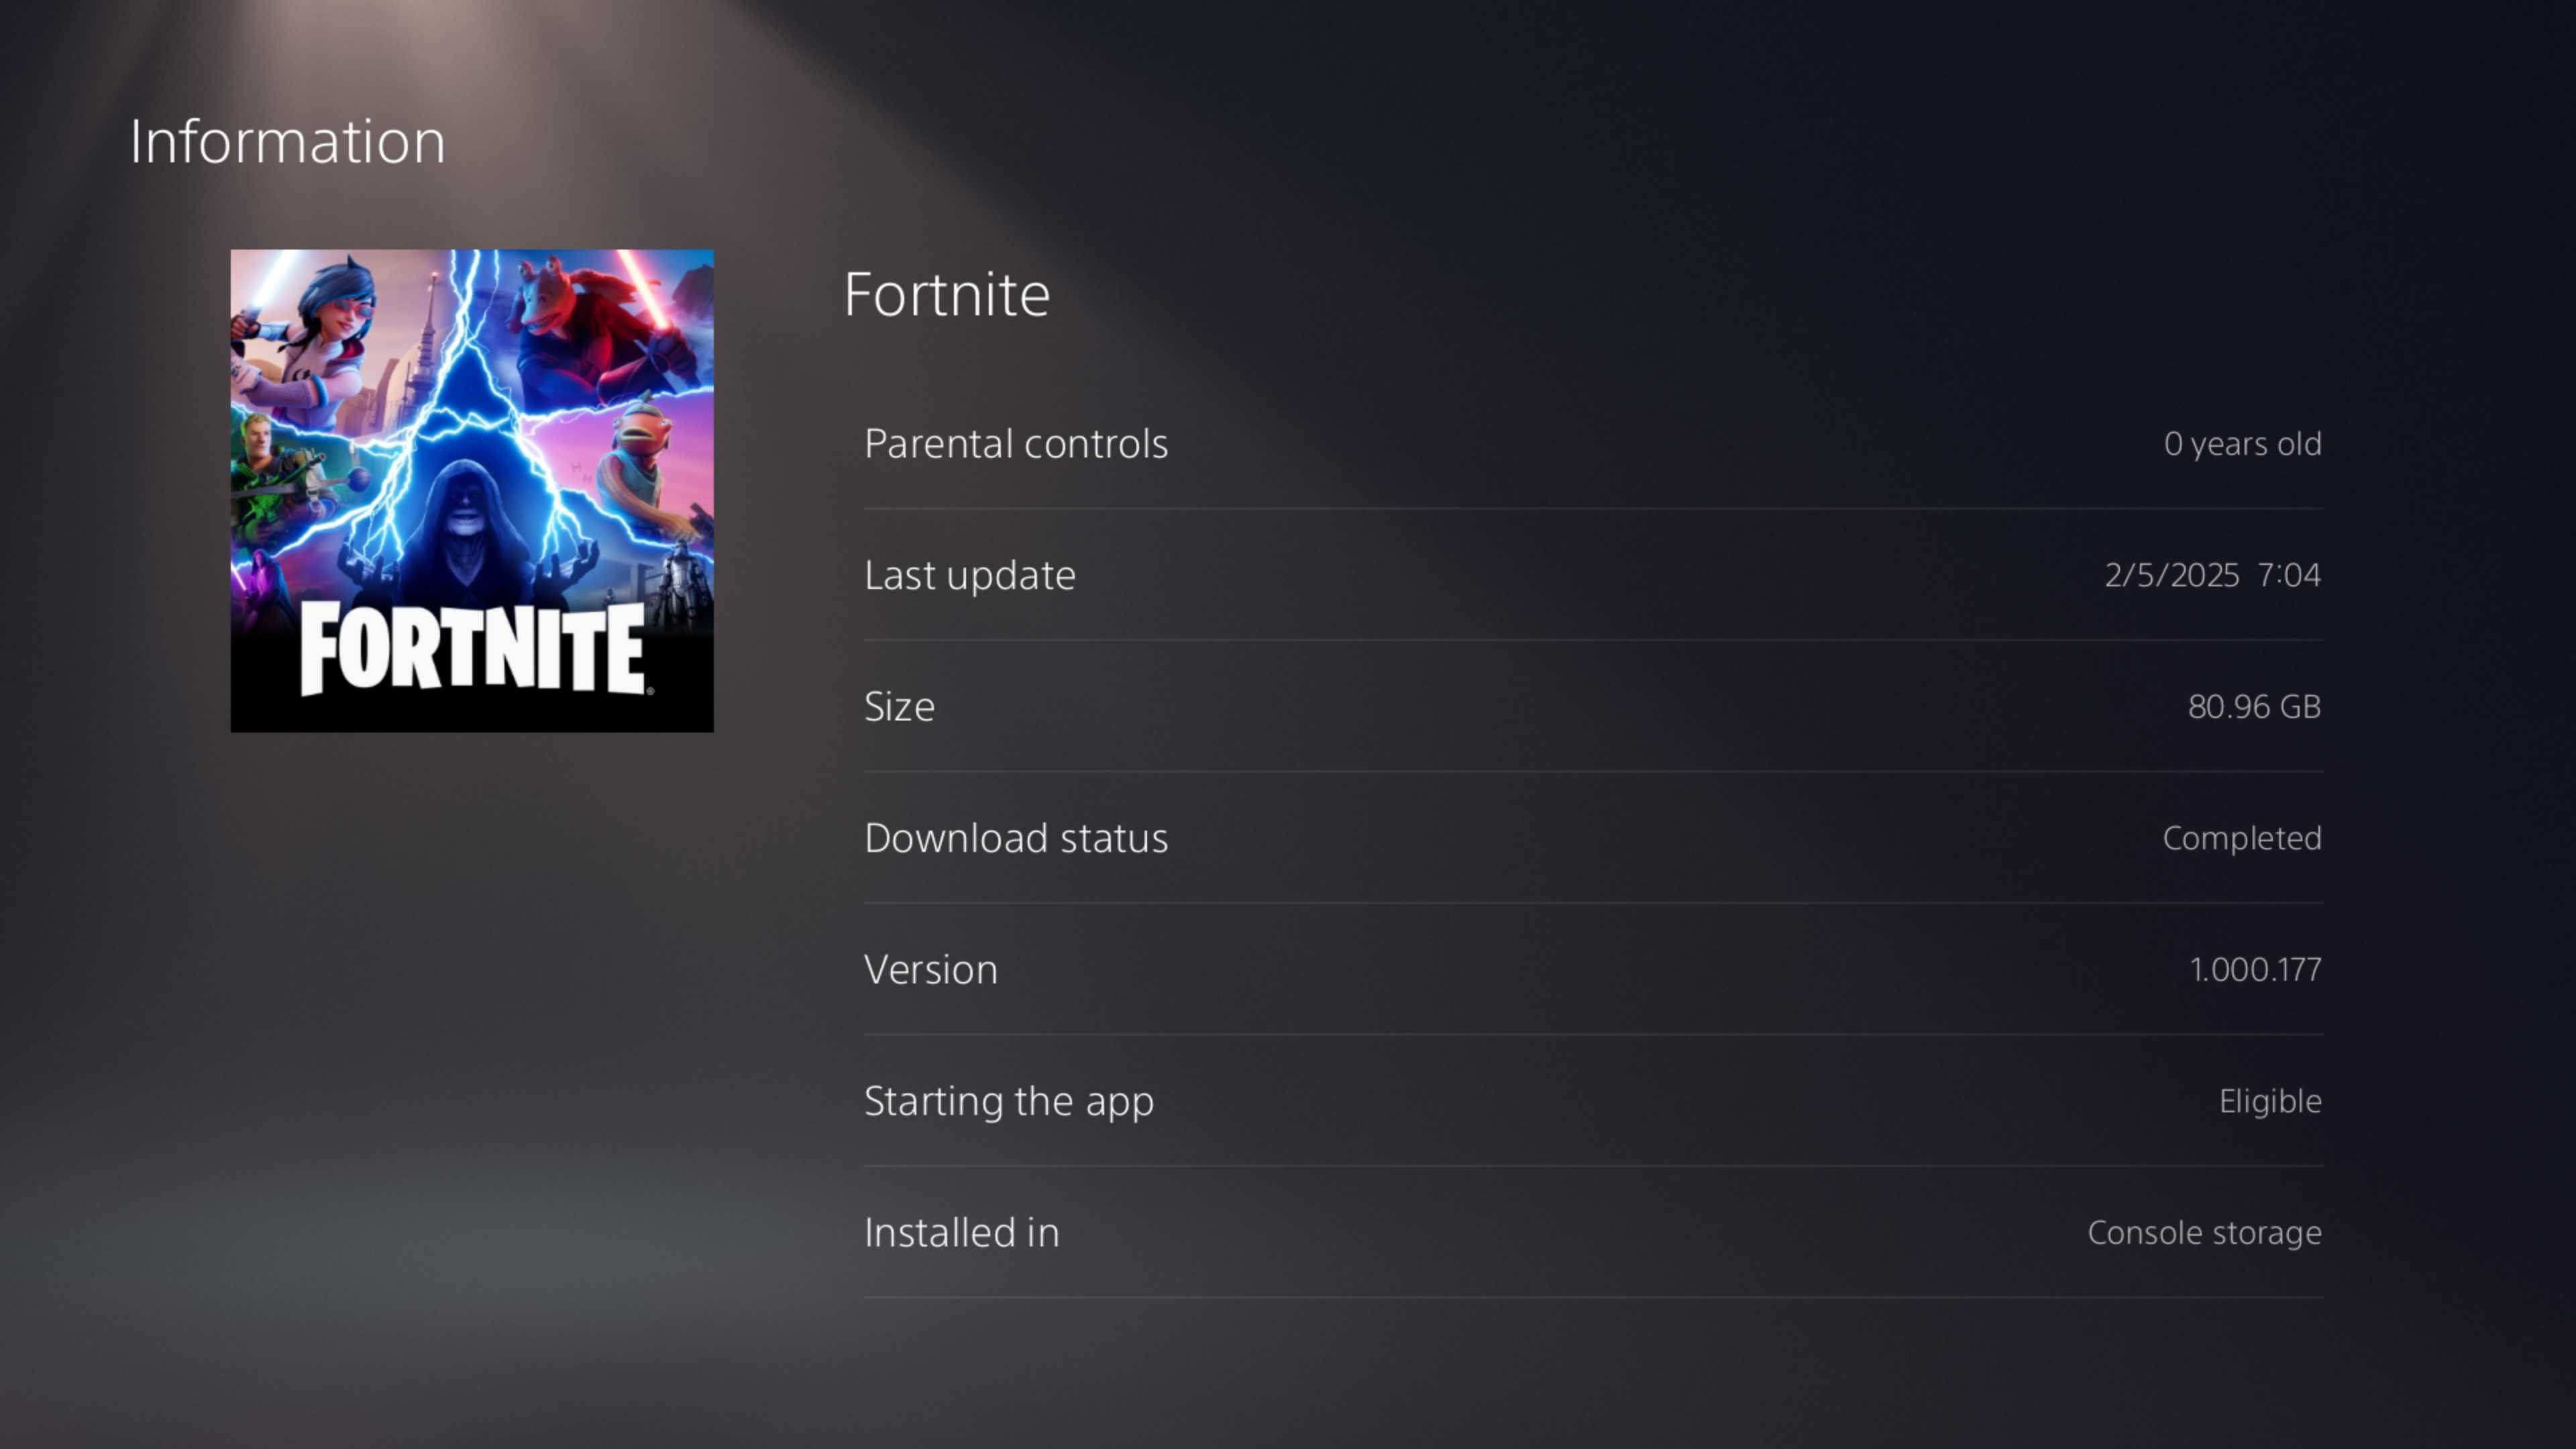Viewport: 2576px width, 1449px height.
Task: Click the 1.000.177 version number
Action: (x=2255, y=969)
